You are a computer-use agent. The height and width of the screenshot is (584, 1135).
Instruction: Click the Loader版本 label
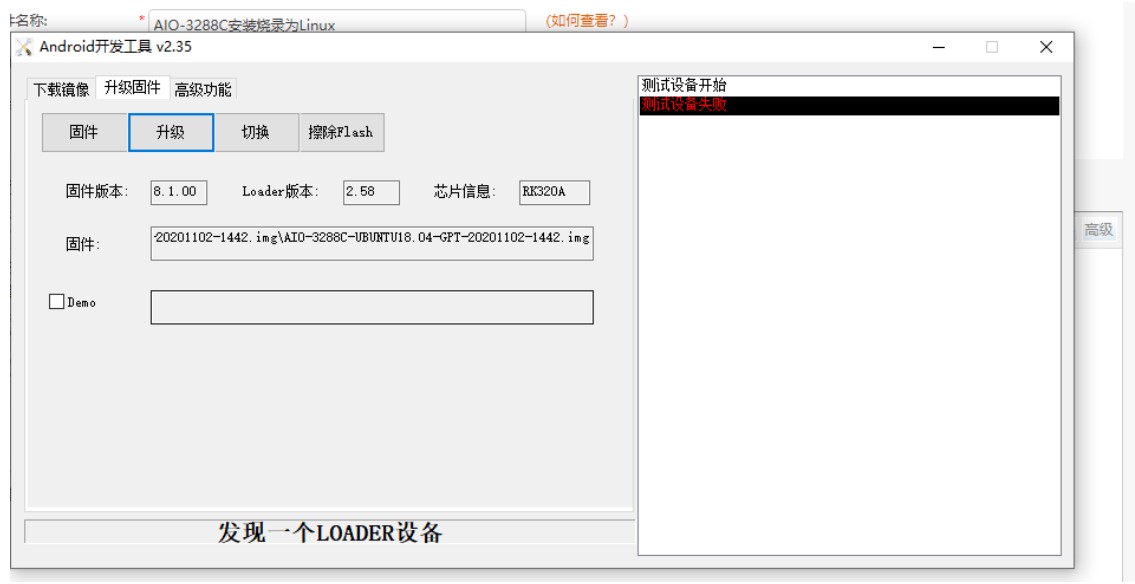(280, 192)
